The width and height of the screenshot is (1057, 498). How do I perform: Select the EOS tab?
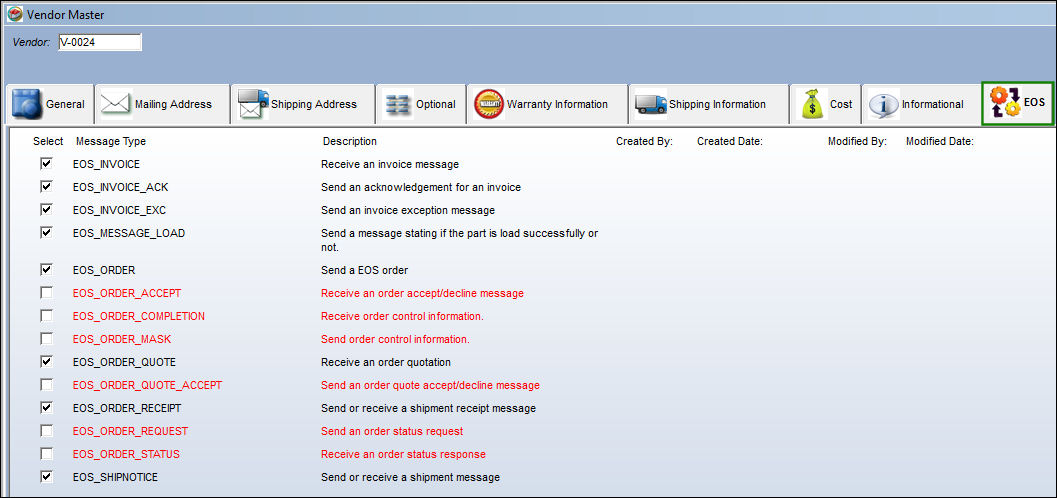pyautogui.click(x=1017, y=104)
